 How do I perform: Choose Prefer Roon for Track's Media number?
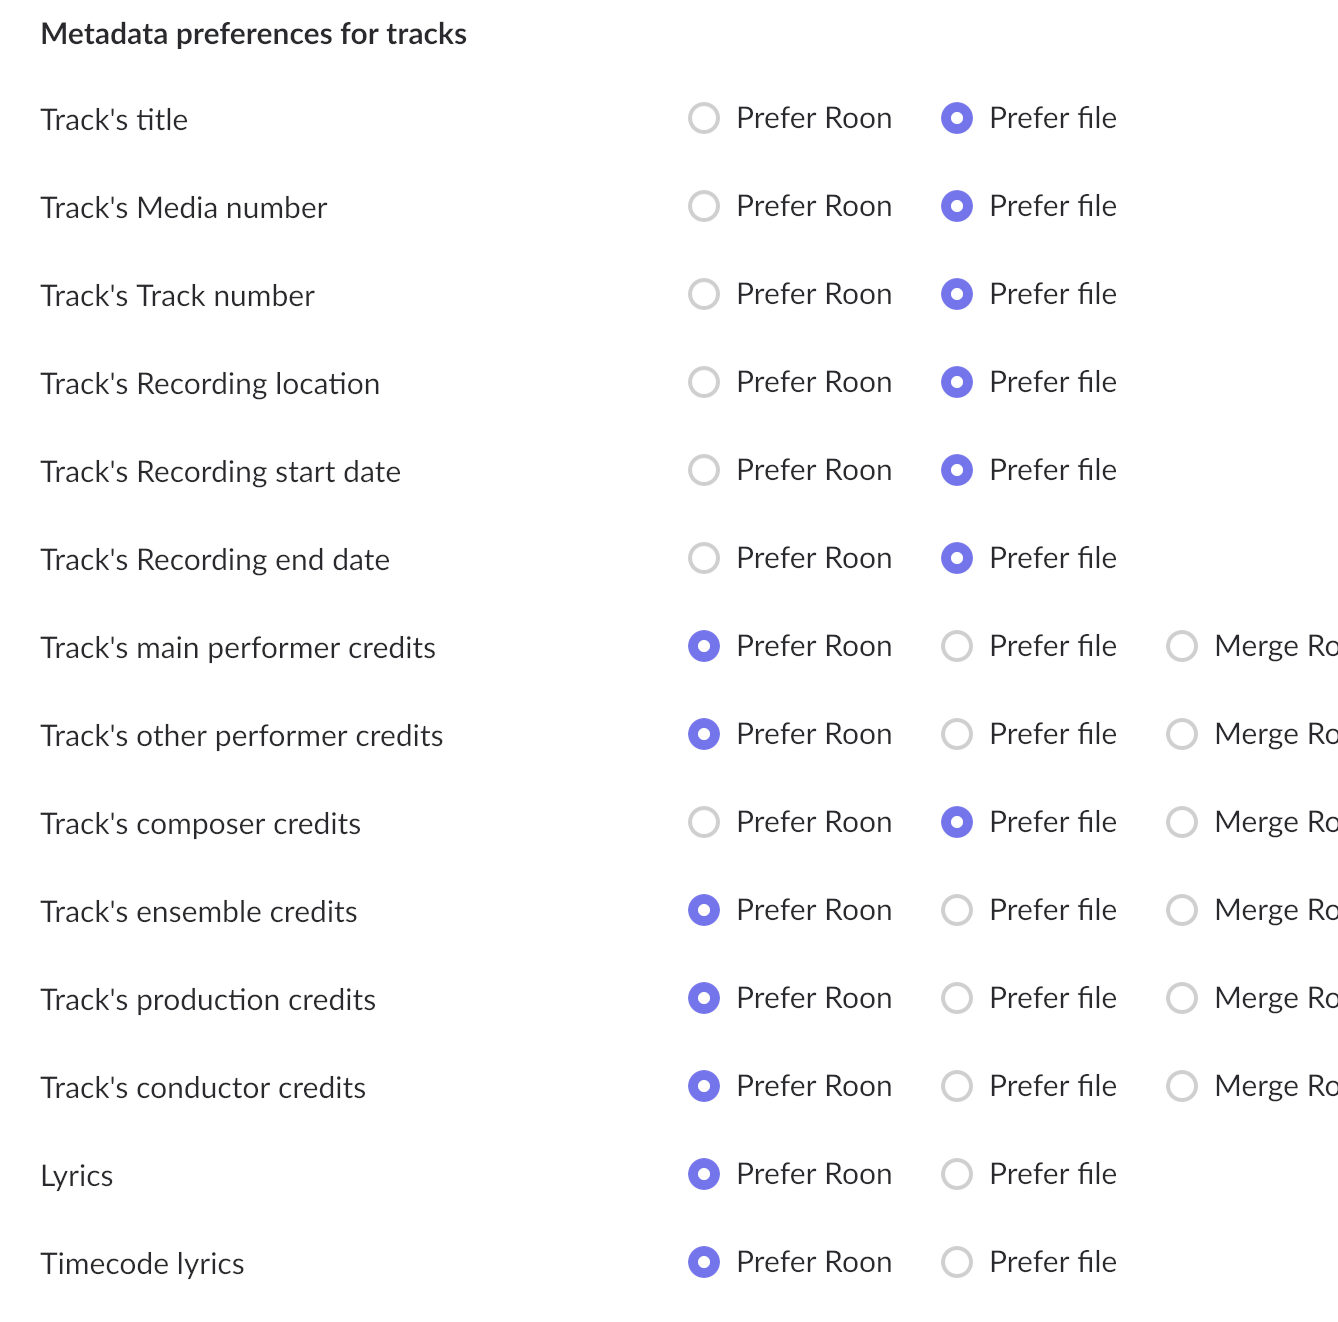[x=704, y=206]
